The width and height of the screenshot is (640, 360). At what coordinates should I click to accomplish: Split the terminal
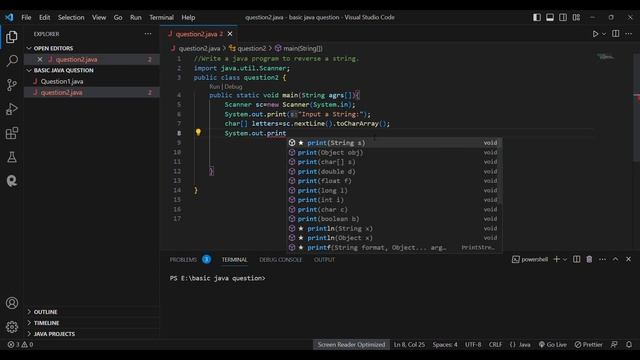point(576,259)
